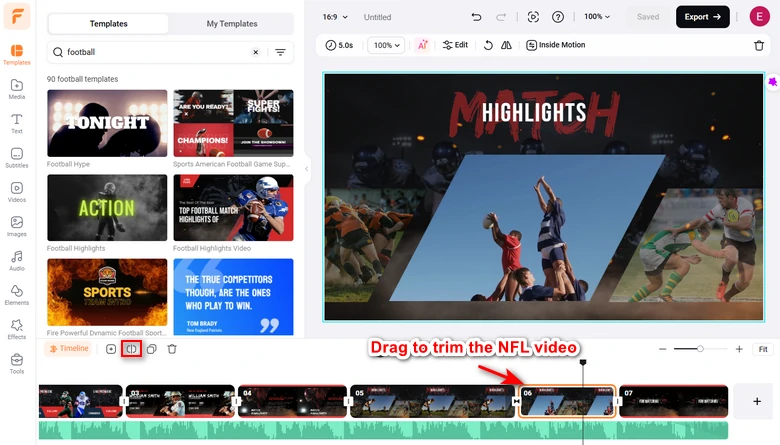This screenshot has height=445, width=780.
Task: Open the 5.0s duration setting
Action: point(339,45)
